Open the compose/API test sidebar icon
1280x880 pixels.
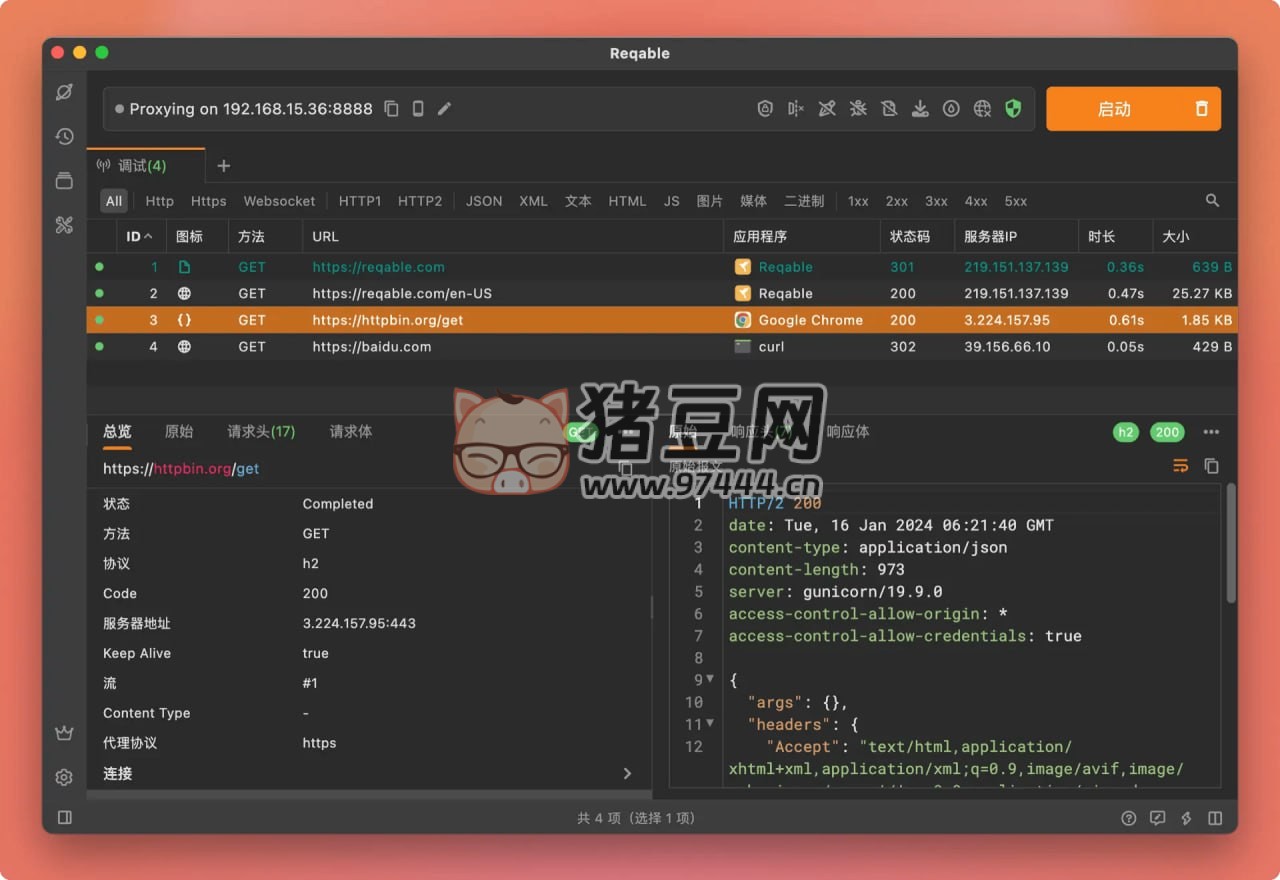tap(64, 92)
